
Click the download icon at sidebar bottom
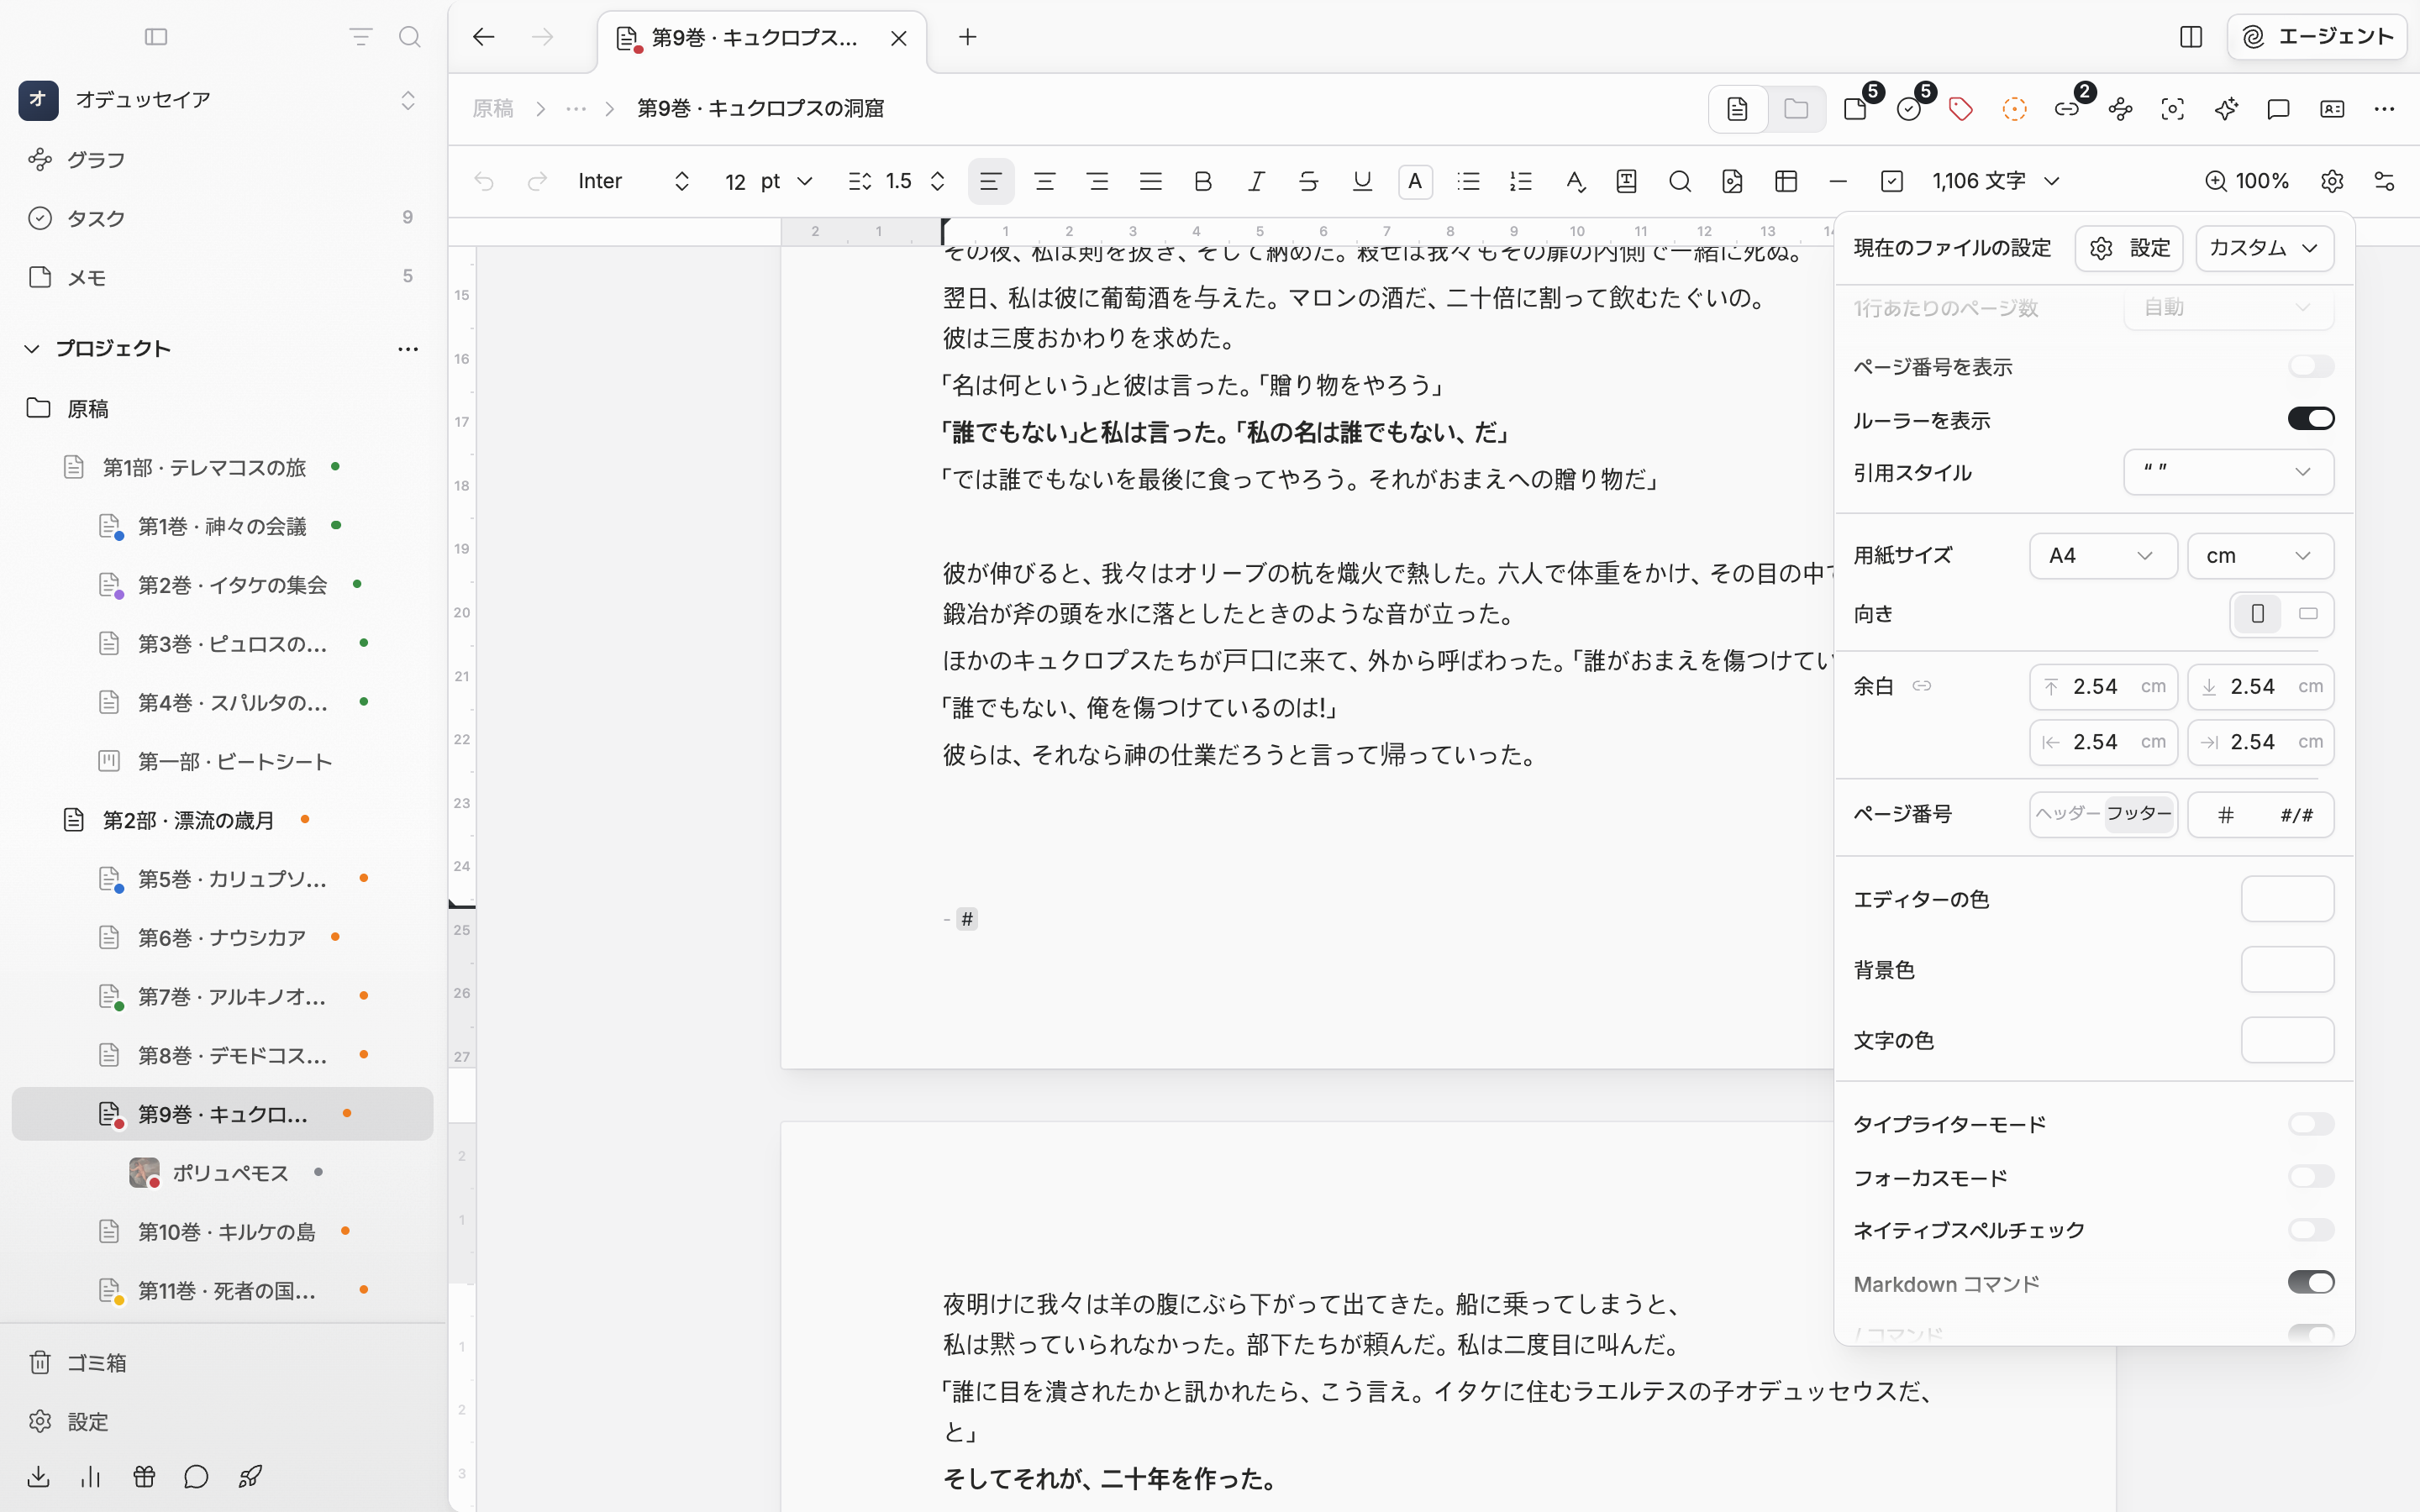pos(38,1477)
